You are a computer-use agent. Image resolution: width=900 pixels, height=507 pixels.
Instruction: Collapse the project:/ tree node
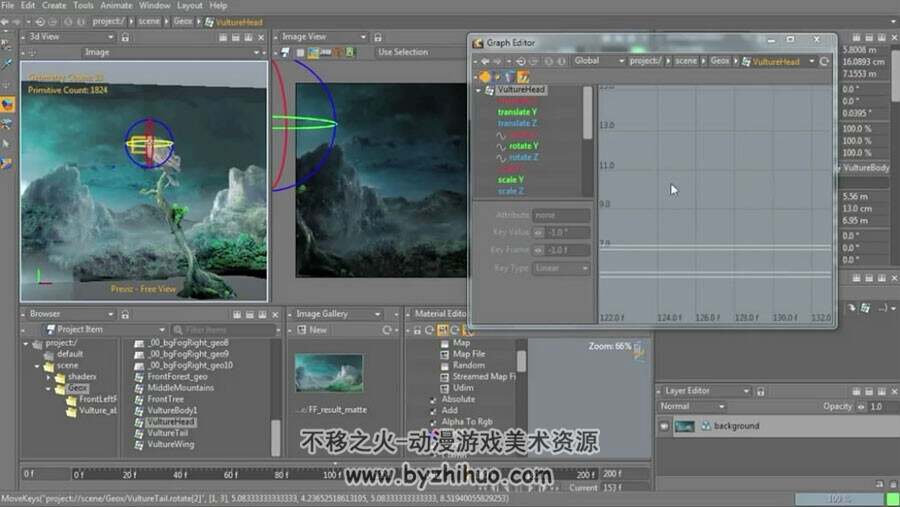(x=26, y=343)
